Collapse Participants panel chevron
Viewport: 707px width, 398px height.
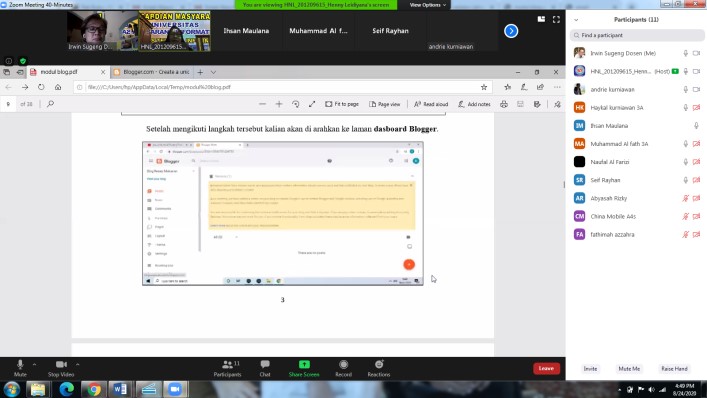click(576, 20)
